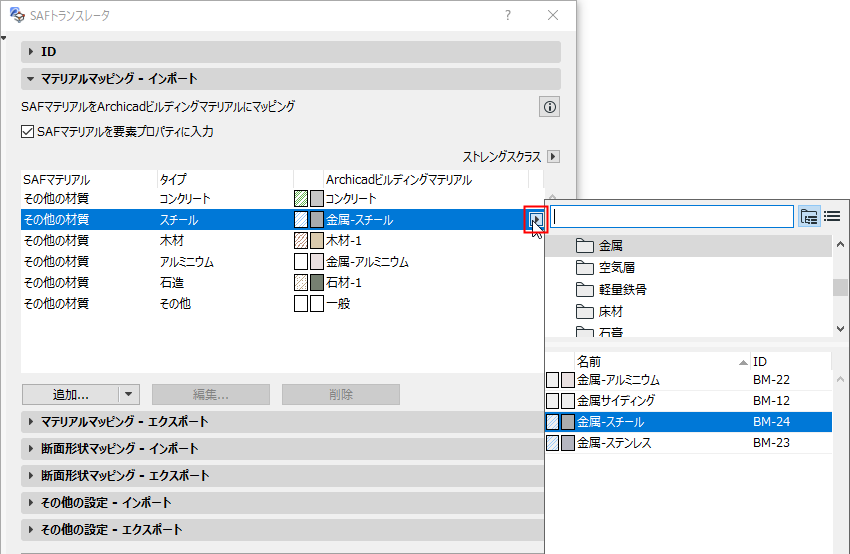Open 軽量鉄骨 folder in picker

point(688,289)
